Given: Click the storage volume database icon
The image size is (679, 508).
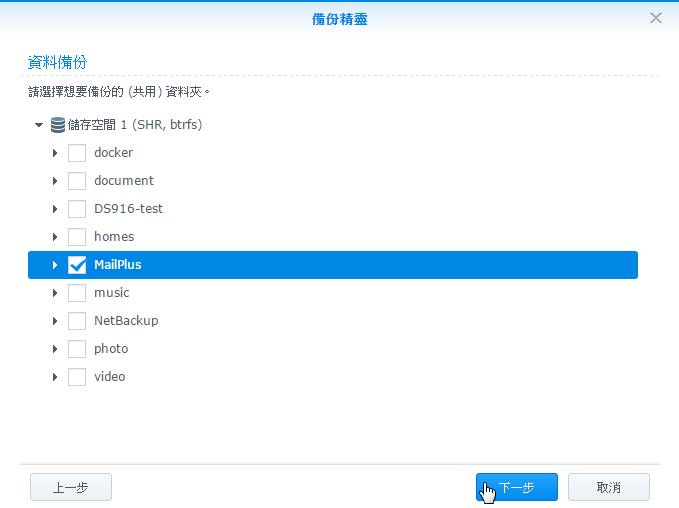Looking at the screenshot, I should (58, 125).
